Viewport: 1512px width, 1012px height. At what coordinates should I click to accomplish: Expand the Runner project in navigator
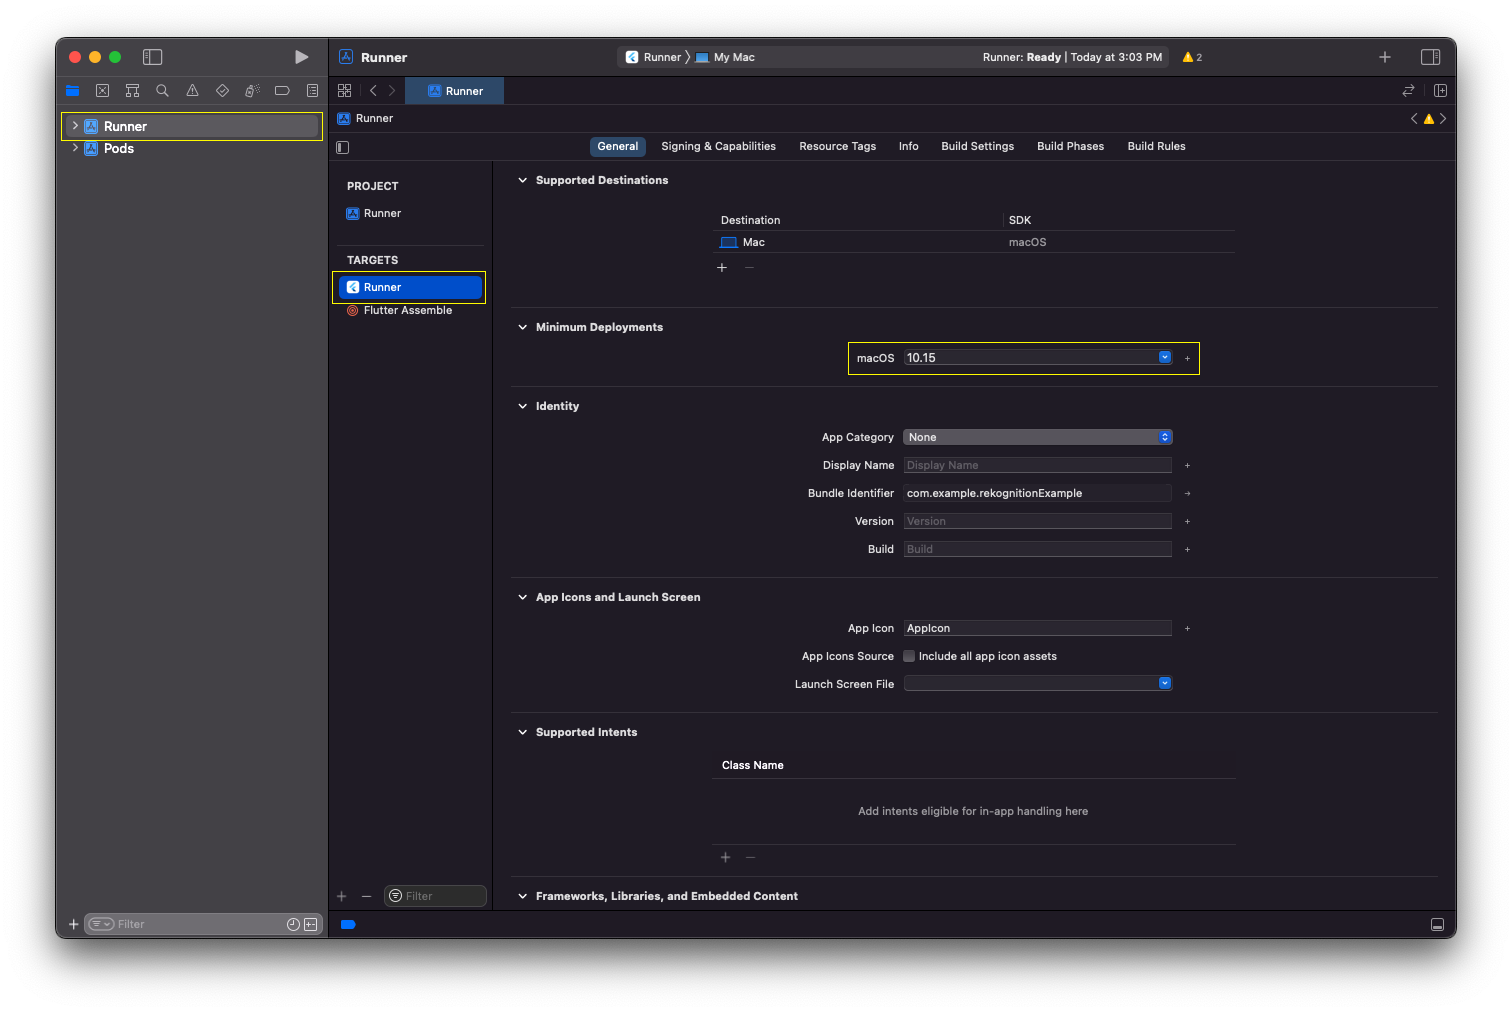click(75, 126)
